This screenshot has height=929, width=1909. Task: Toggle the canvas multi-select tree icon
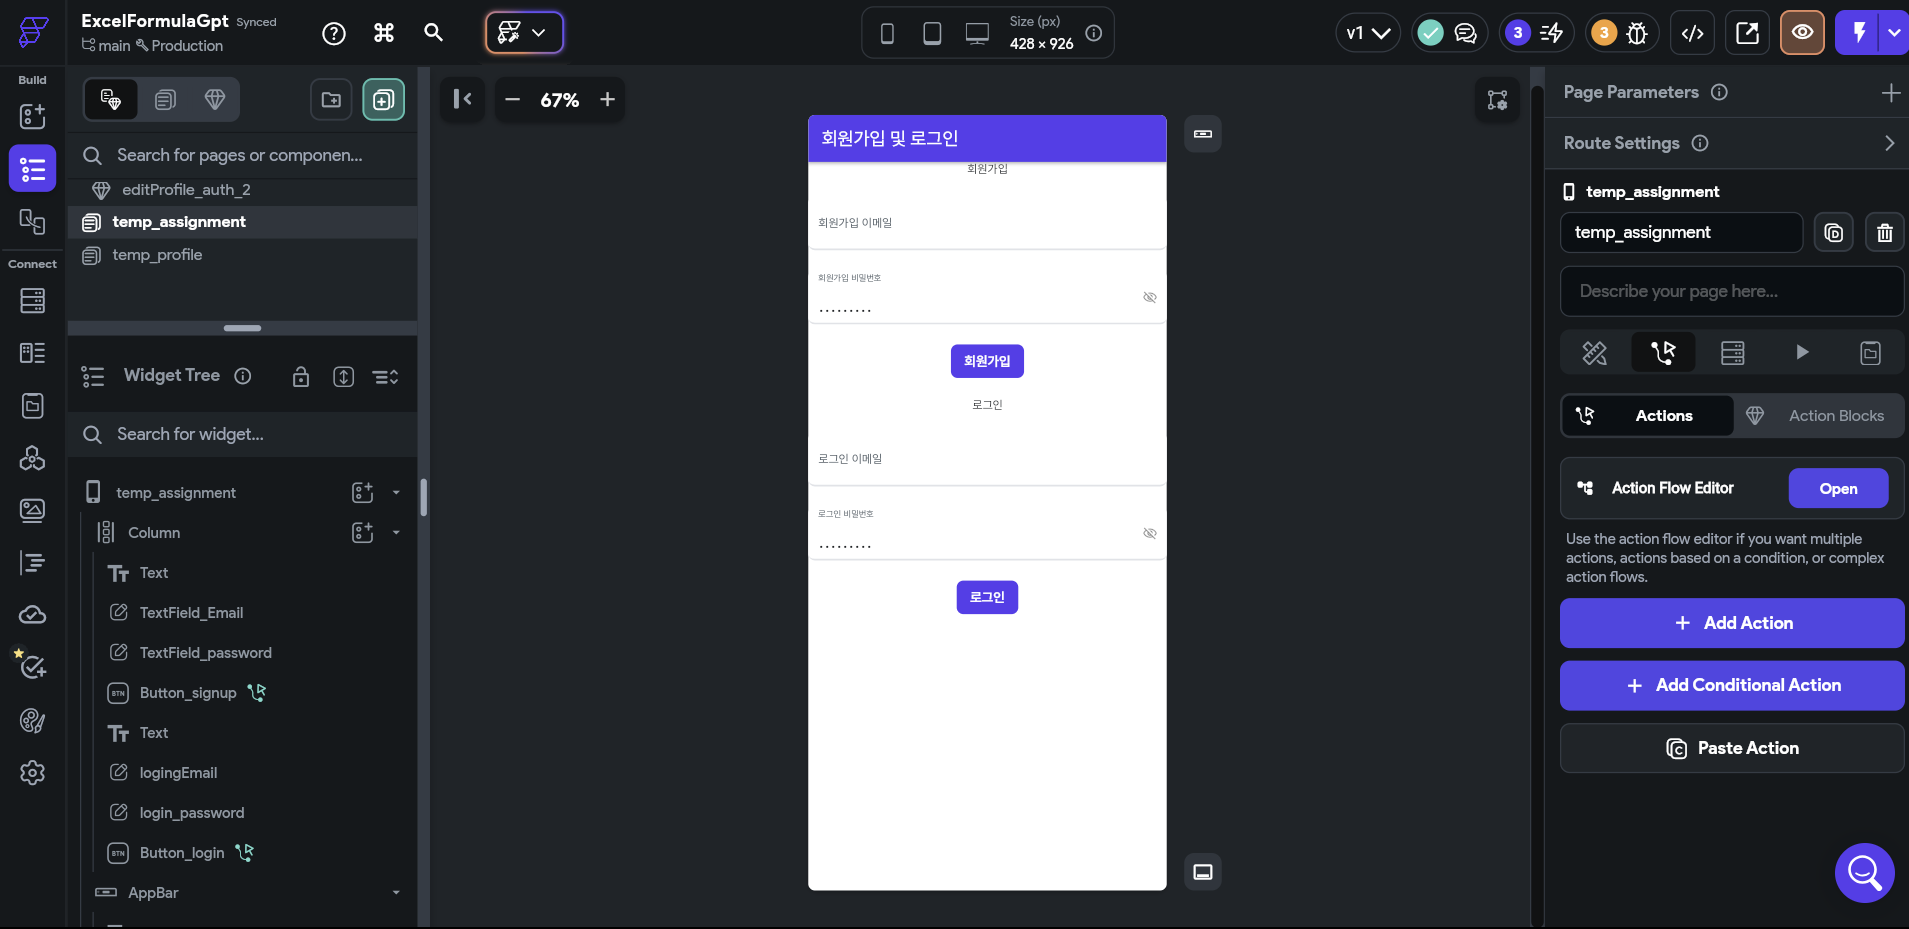pyautogui.click(x=1497, y=100)
